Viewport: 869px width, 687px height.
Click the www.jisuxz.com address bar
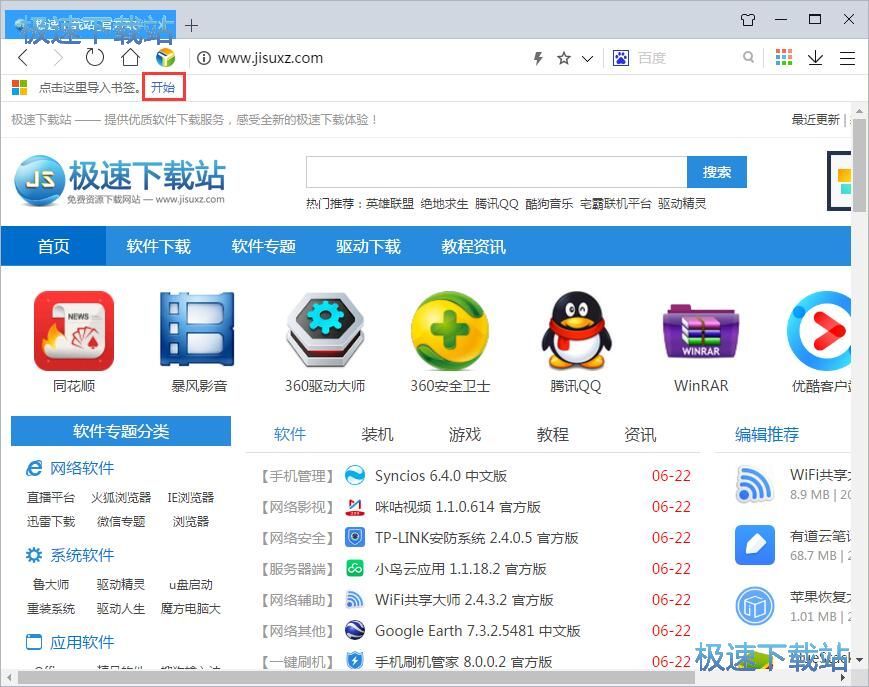(x=270, y=58)
